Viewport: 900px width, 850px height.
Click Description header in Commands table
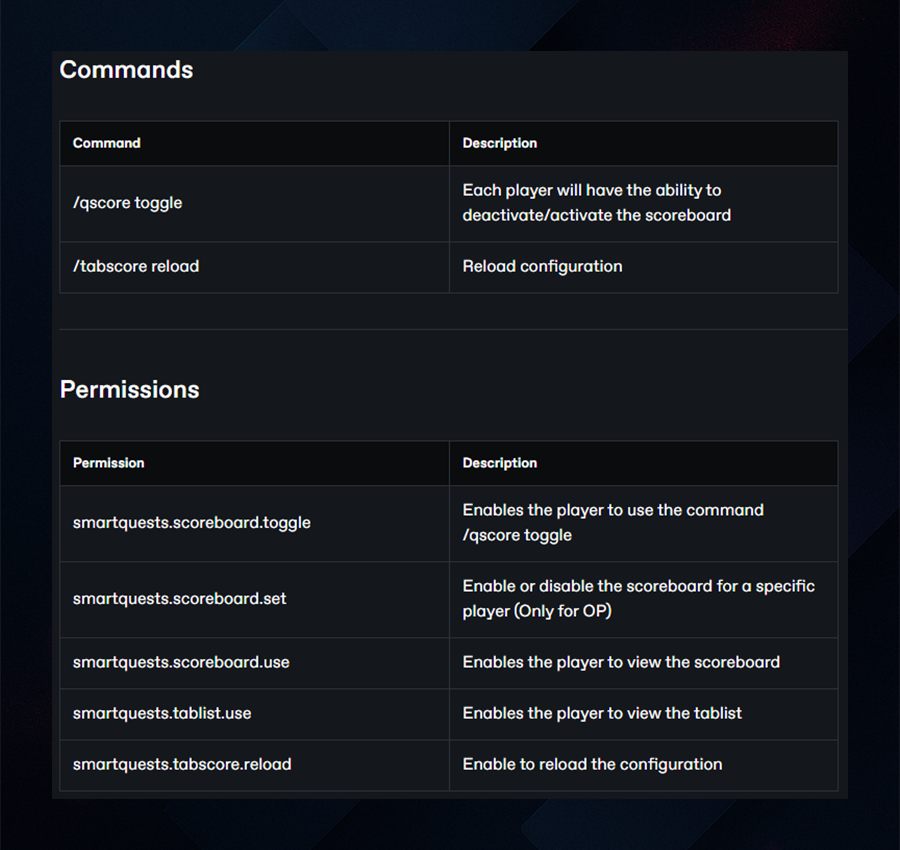(x=500, y=143)
